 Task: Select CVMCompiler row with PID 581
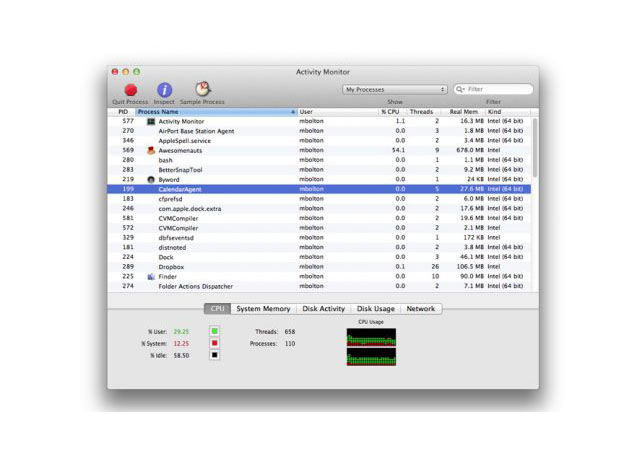pos(319,218)
